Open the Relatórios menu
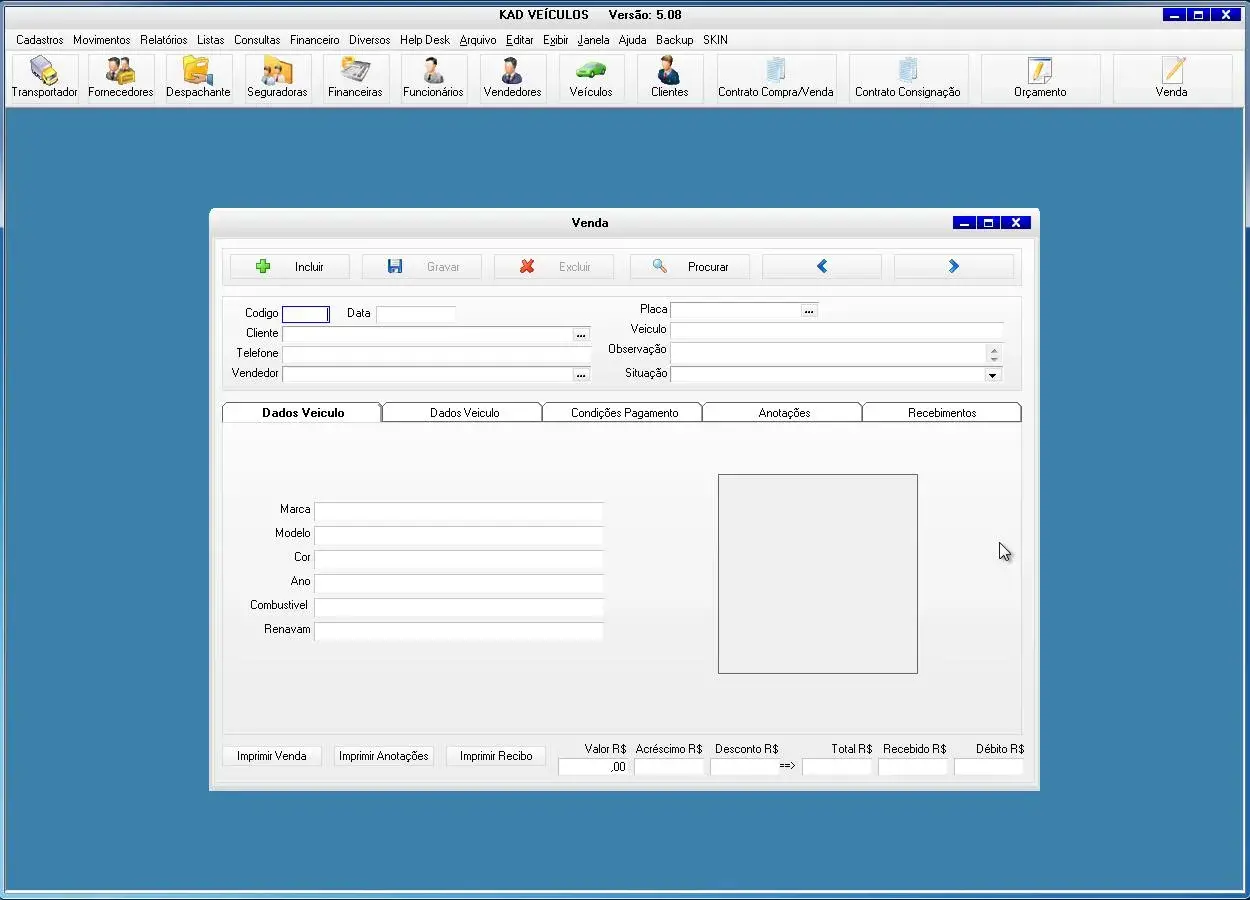1250x900 pixels. click(x=163, y=40)
